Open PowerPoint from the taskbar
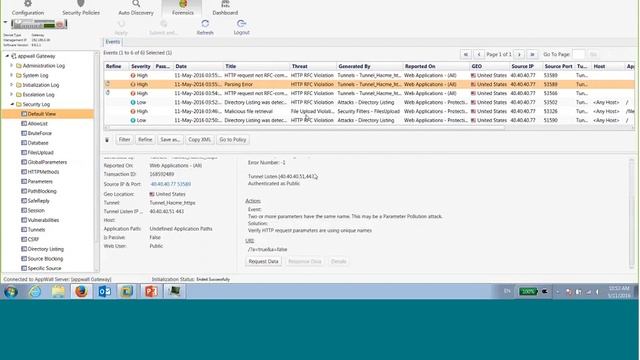 click(x=151, y=292)
